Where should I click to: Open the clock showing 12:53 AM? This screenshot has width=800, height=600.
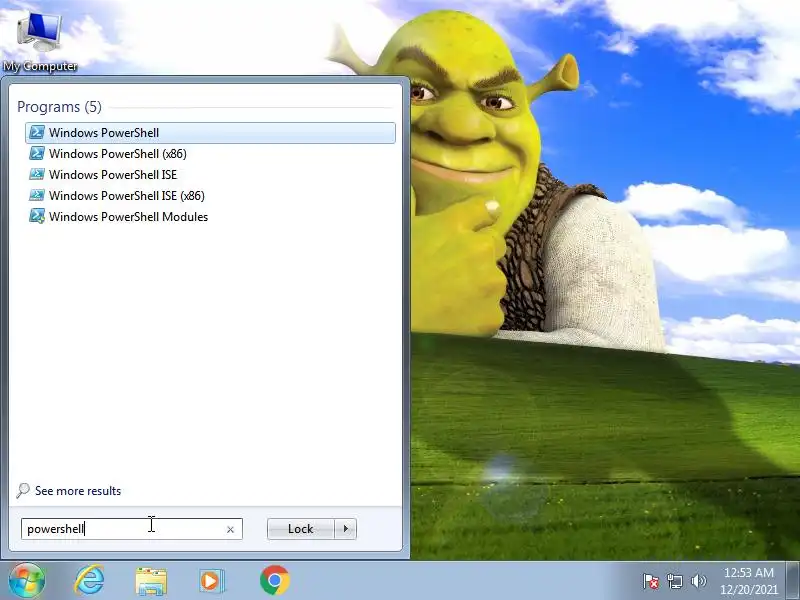[748, 581]
